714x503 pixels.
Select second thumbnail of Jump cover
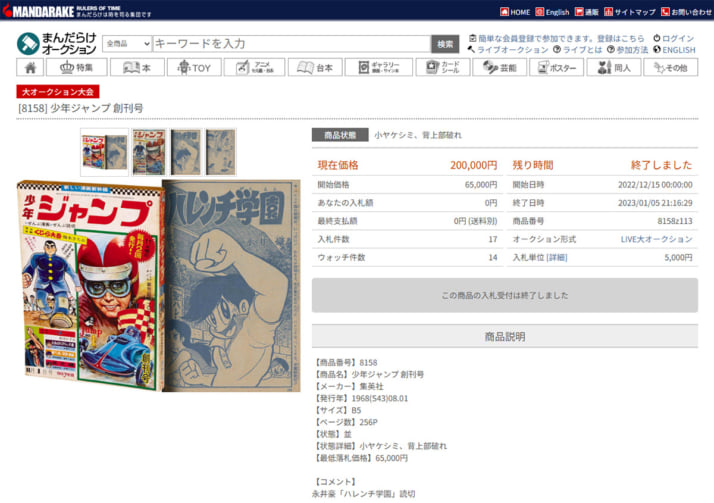pyautogui.click(x=149, y=152)
